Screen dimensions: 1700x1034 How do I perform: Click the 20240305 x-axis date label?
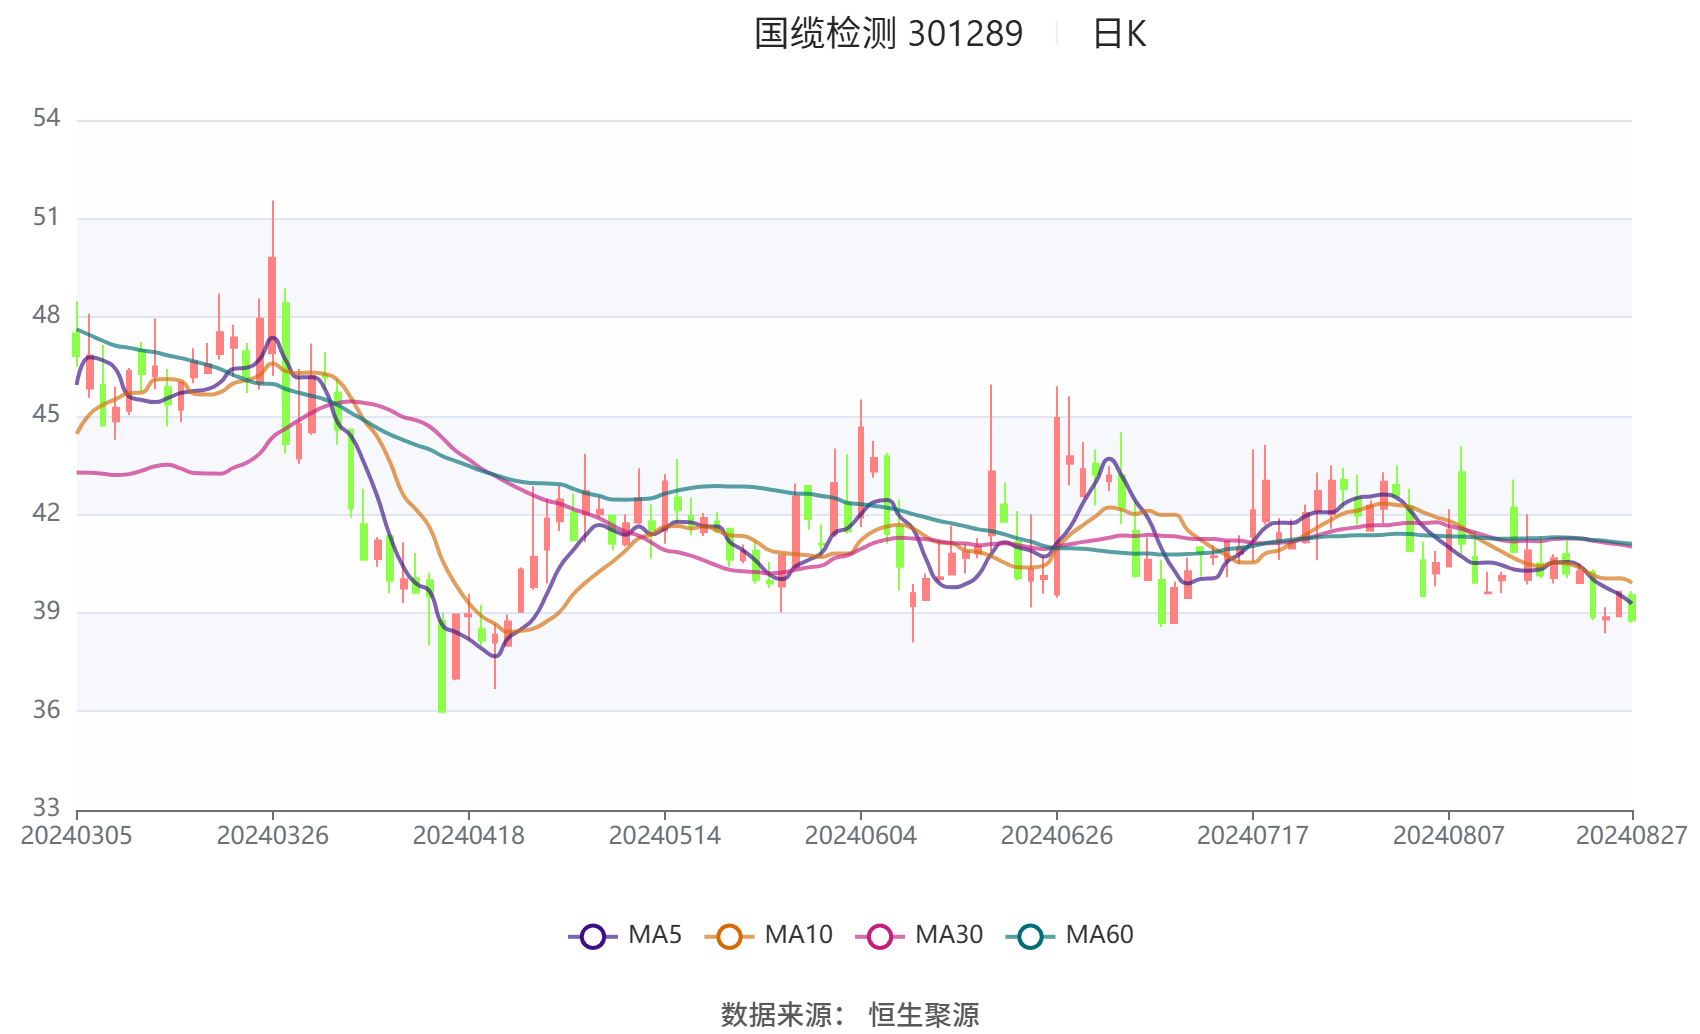[x=76, y=836]
